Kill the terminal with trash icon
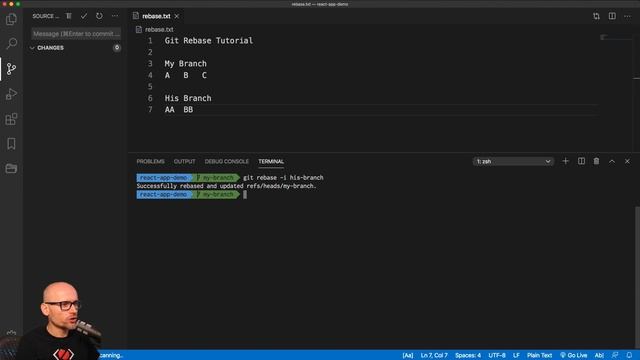This screenshot has height=360, width=640. [x=596, y=161]
